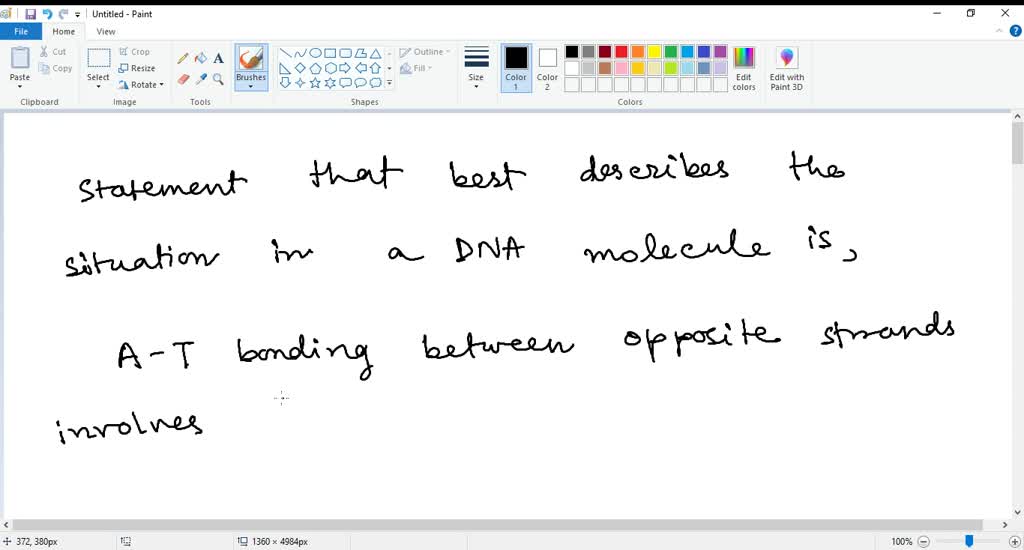
Task: Select the Pentagon shape
Action: click(315, 68)
